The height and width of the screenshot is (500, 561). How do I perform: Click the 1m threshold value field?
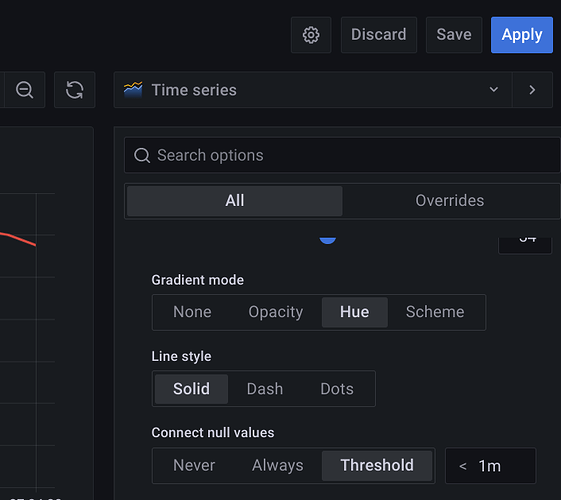point(491,466)
